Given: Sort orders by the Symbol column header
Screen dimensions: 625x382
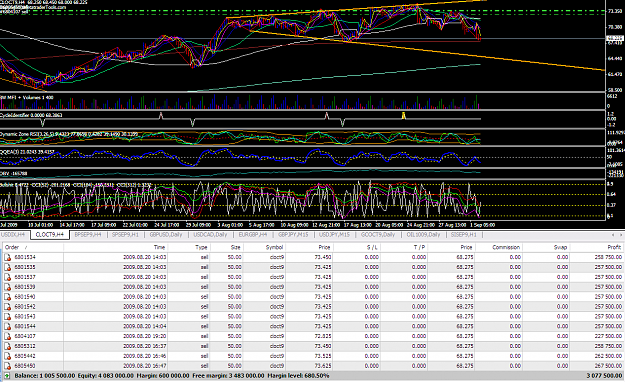Looking at the screenshot, I should click(264, 247).
